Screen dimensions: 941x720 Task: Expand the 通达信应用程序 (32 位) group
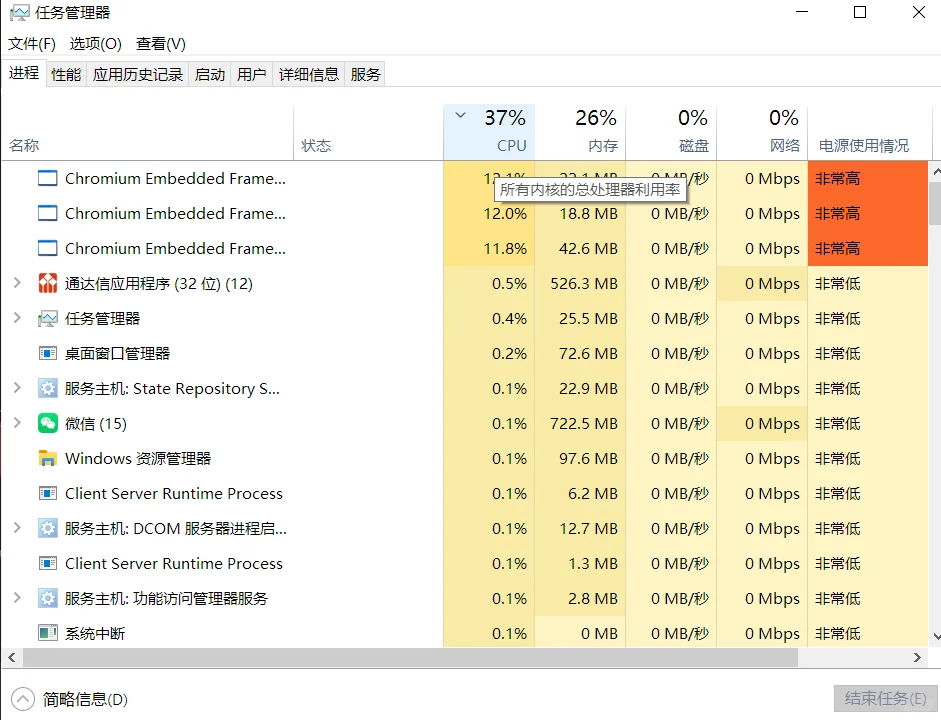[18, 283]
